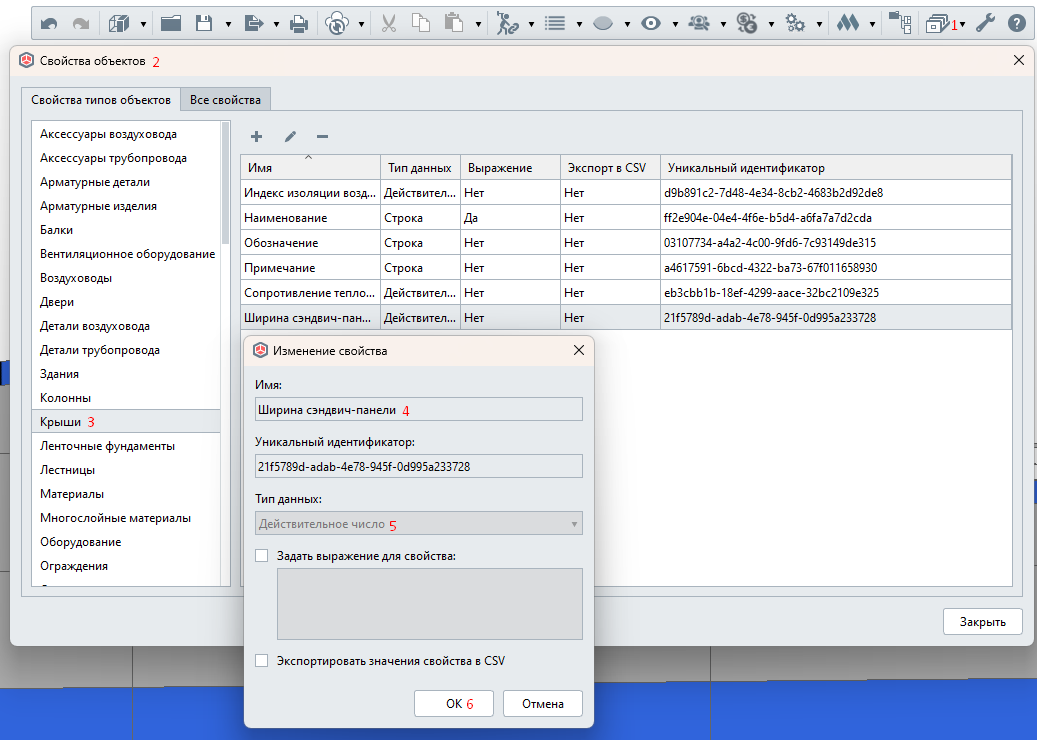This screenshot has height=740, width=1037.
Task: Close the 'Изменение свойства' dialog with X
Action: (x=579, y=350)
